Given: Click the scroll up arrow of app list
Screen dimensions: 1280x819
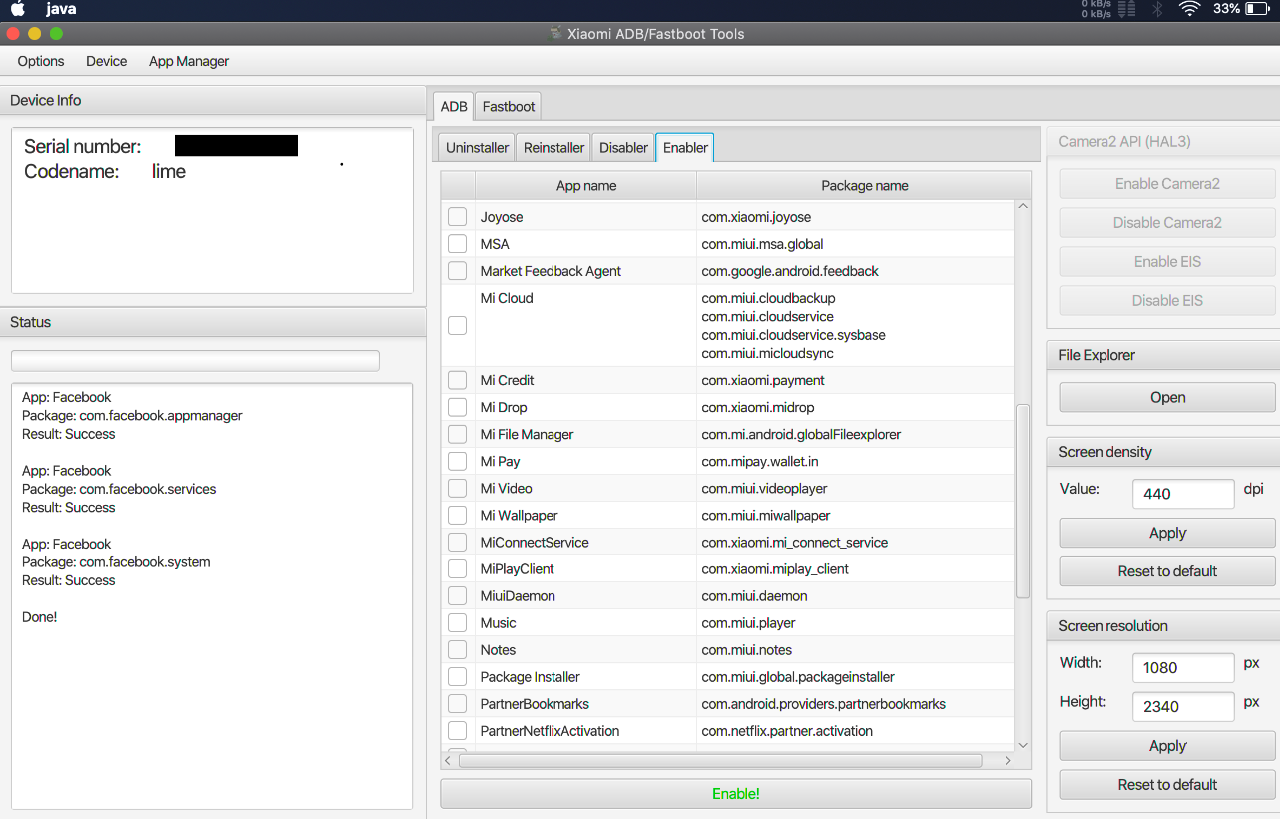Looking at the screenshot, I should click(1022, 207).
